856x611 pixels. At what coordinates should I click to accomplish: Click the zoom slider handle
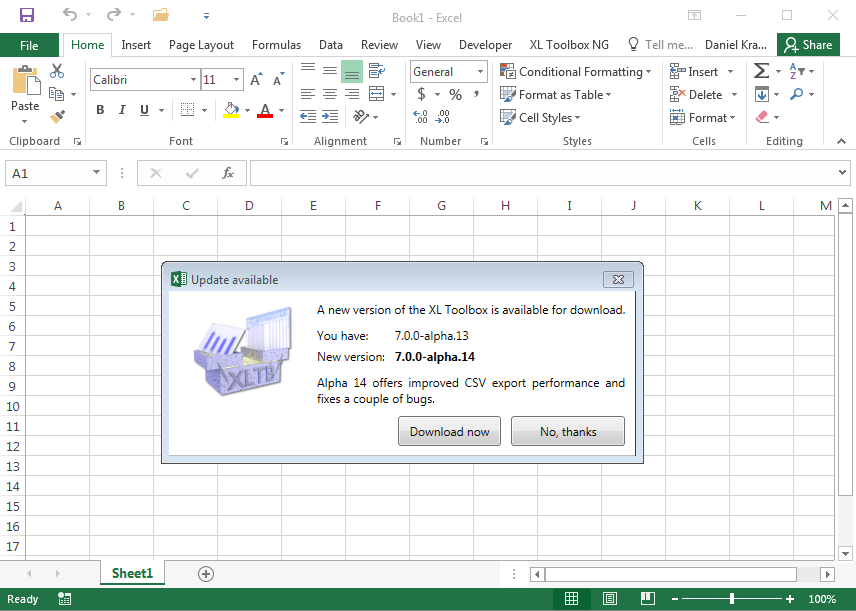pyautogui.click(x=732, y=599)
